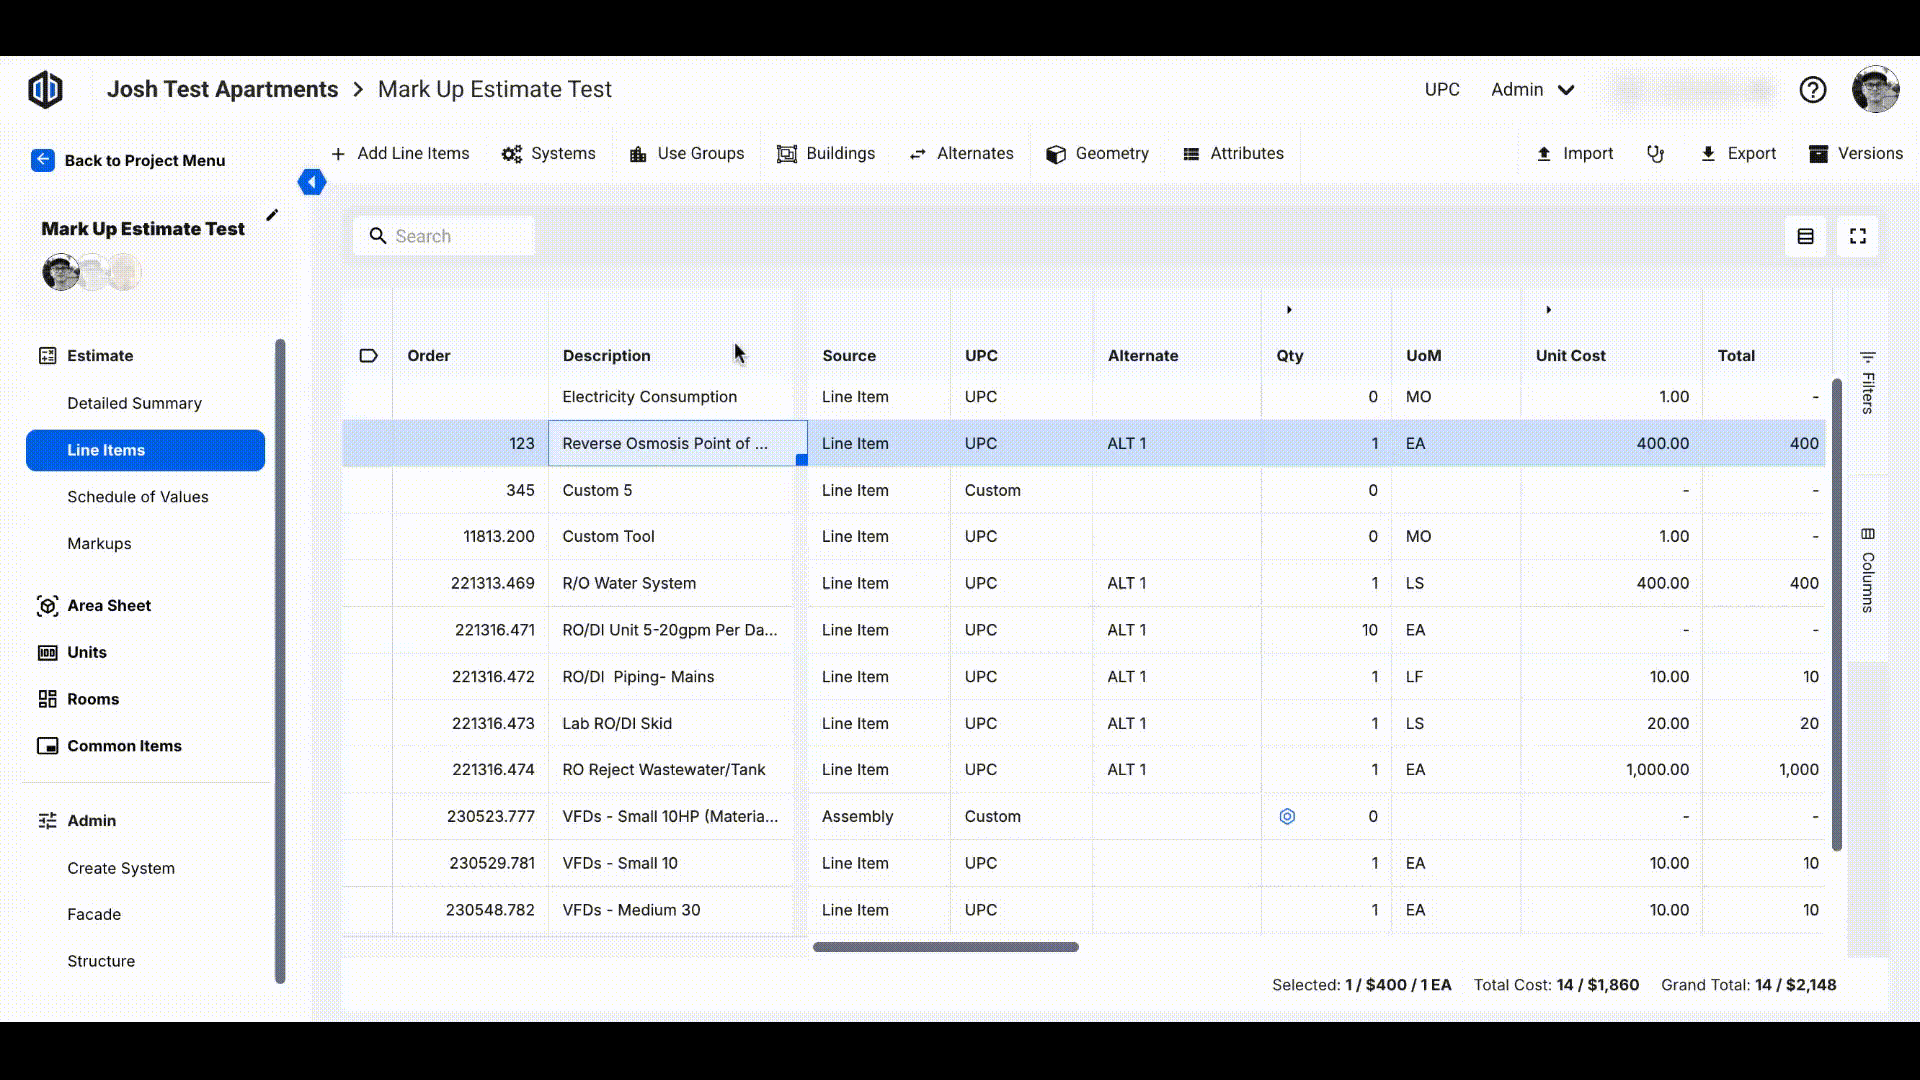Click Add Line Items button
Viewport: 1920px width, 1080px height.
tap(400, 154)
